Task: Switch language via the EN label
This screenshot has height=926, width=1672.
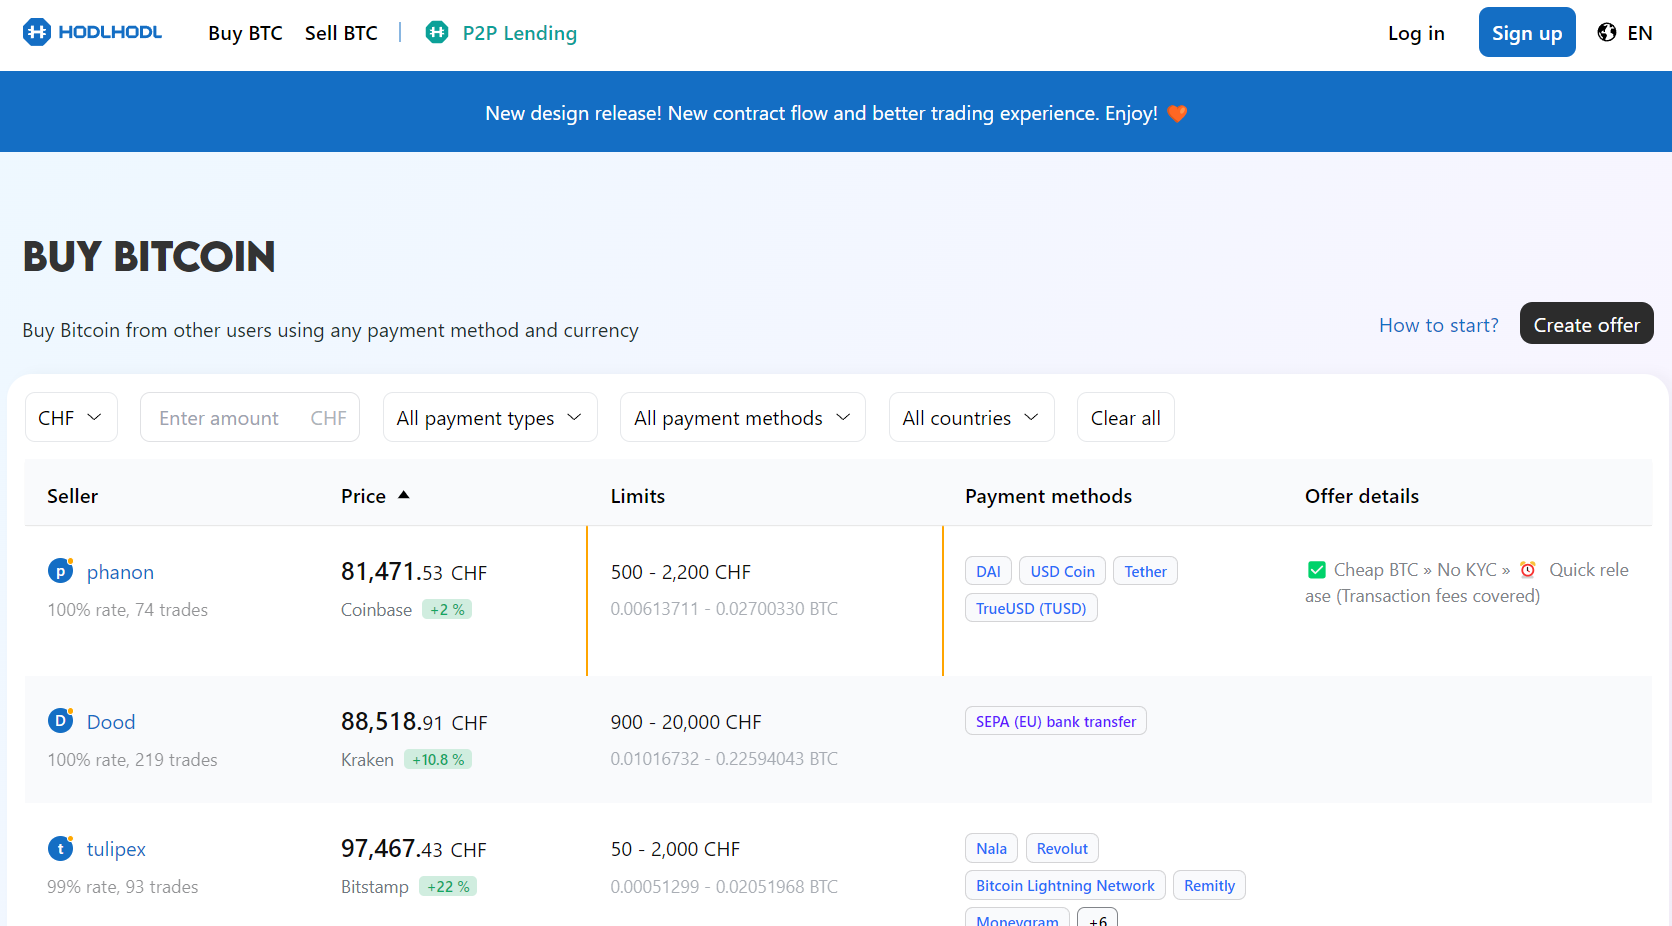Action: tap(1639, 33)
